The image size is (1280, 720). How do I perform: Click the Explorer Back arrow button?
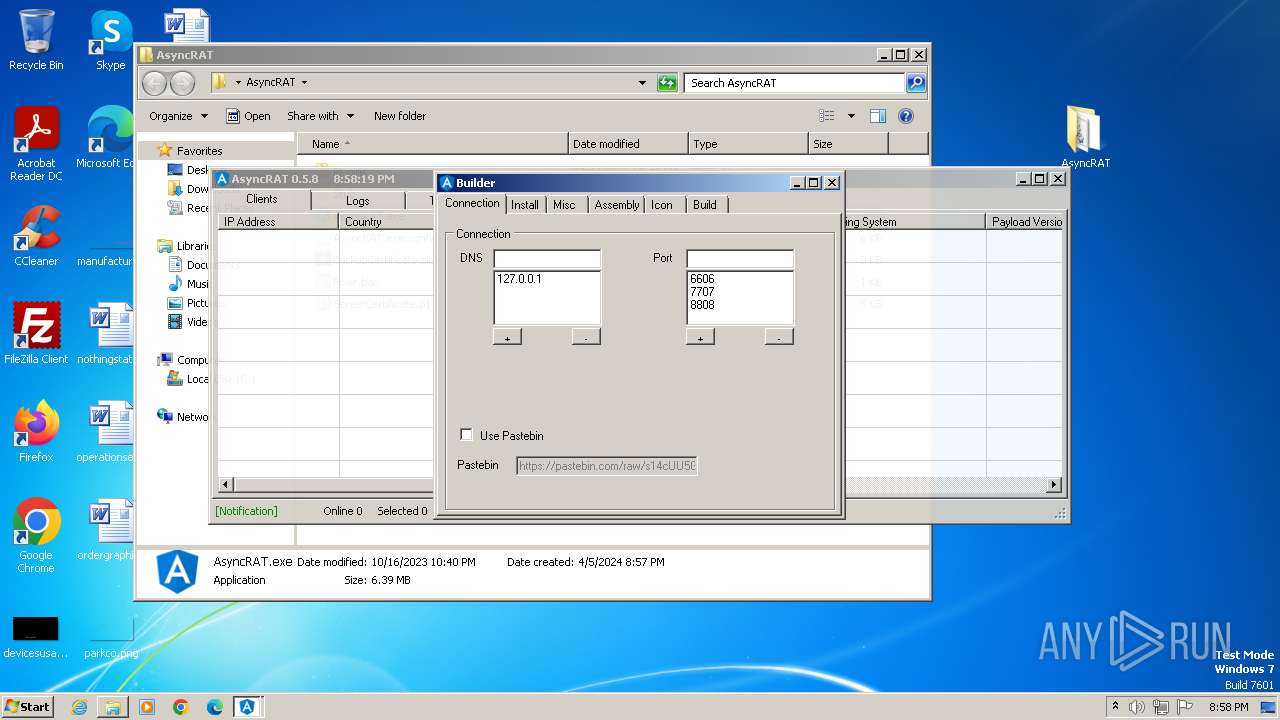[x=155, y=83]
